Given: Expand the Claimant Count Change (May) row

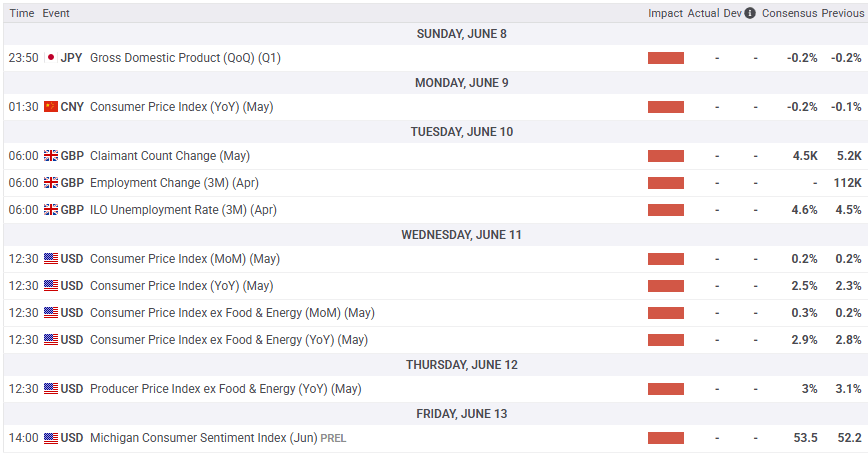Looking at the screenshot, I should 169,156.
